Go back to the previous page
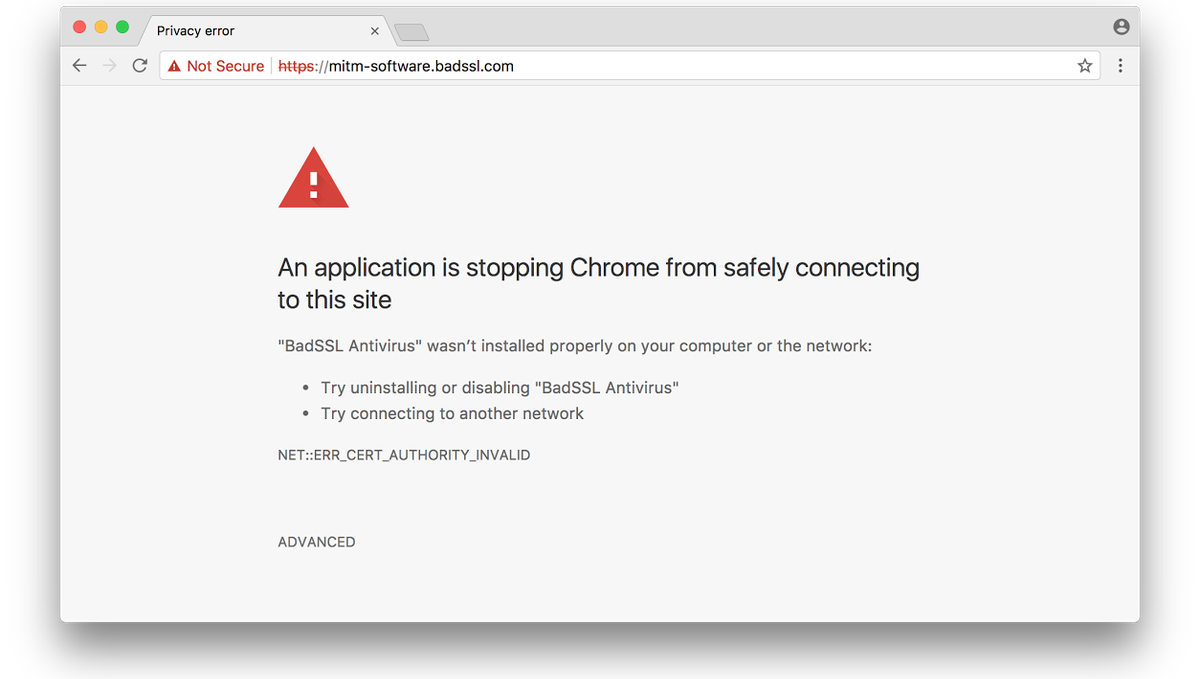Viewport: 1200px width, 679px height. pos(80,66)
